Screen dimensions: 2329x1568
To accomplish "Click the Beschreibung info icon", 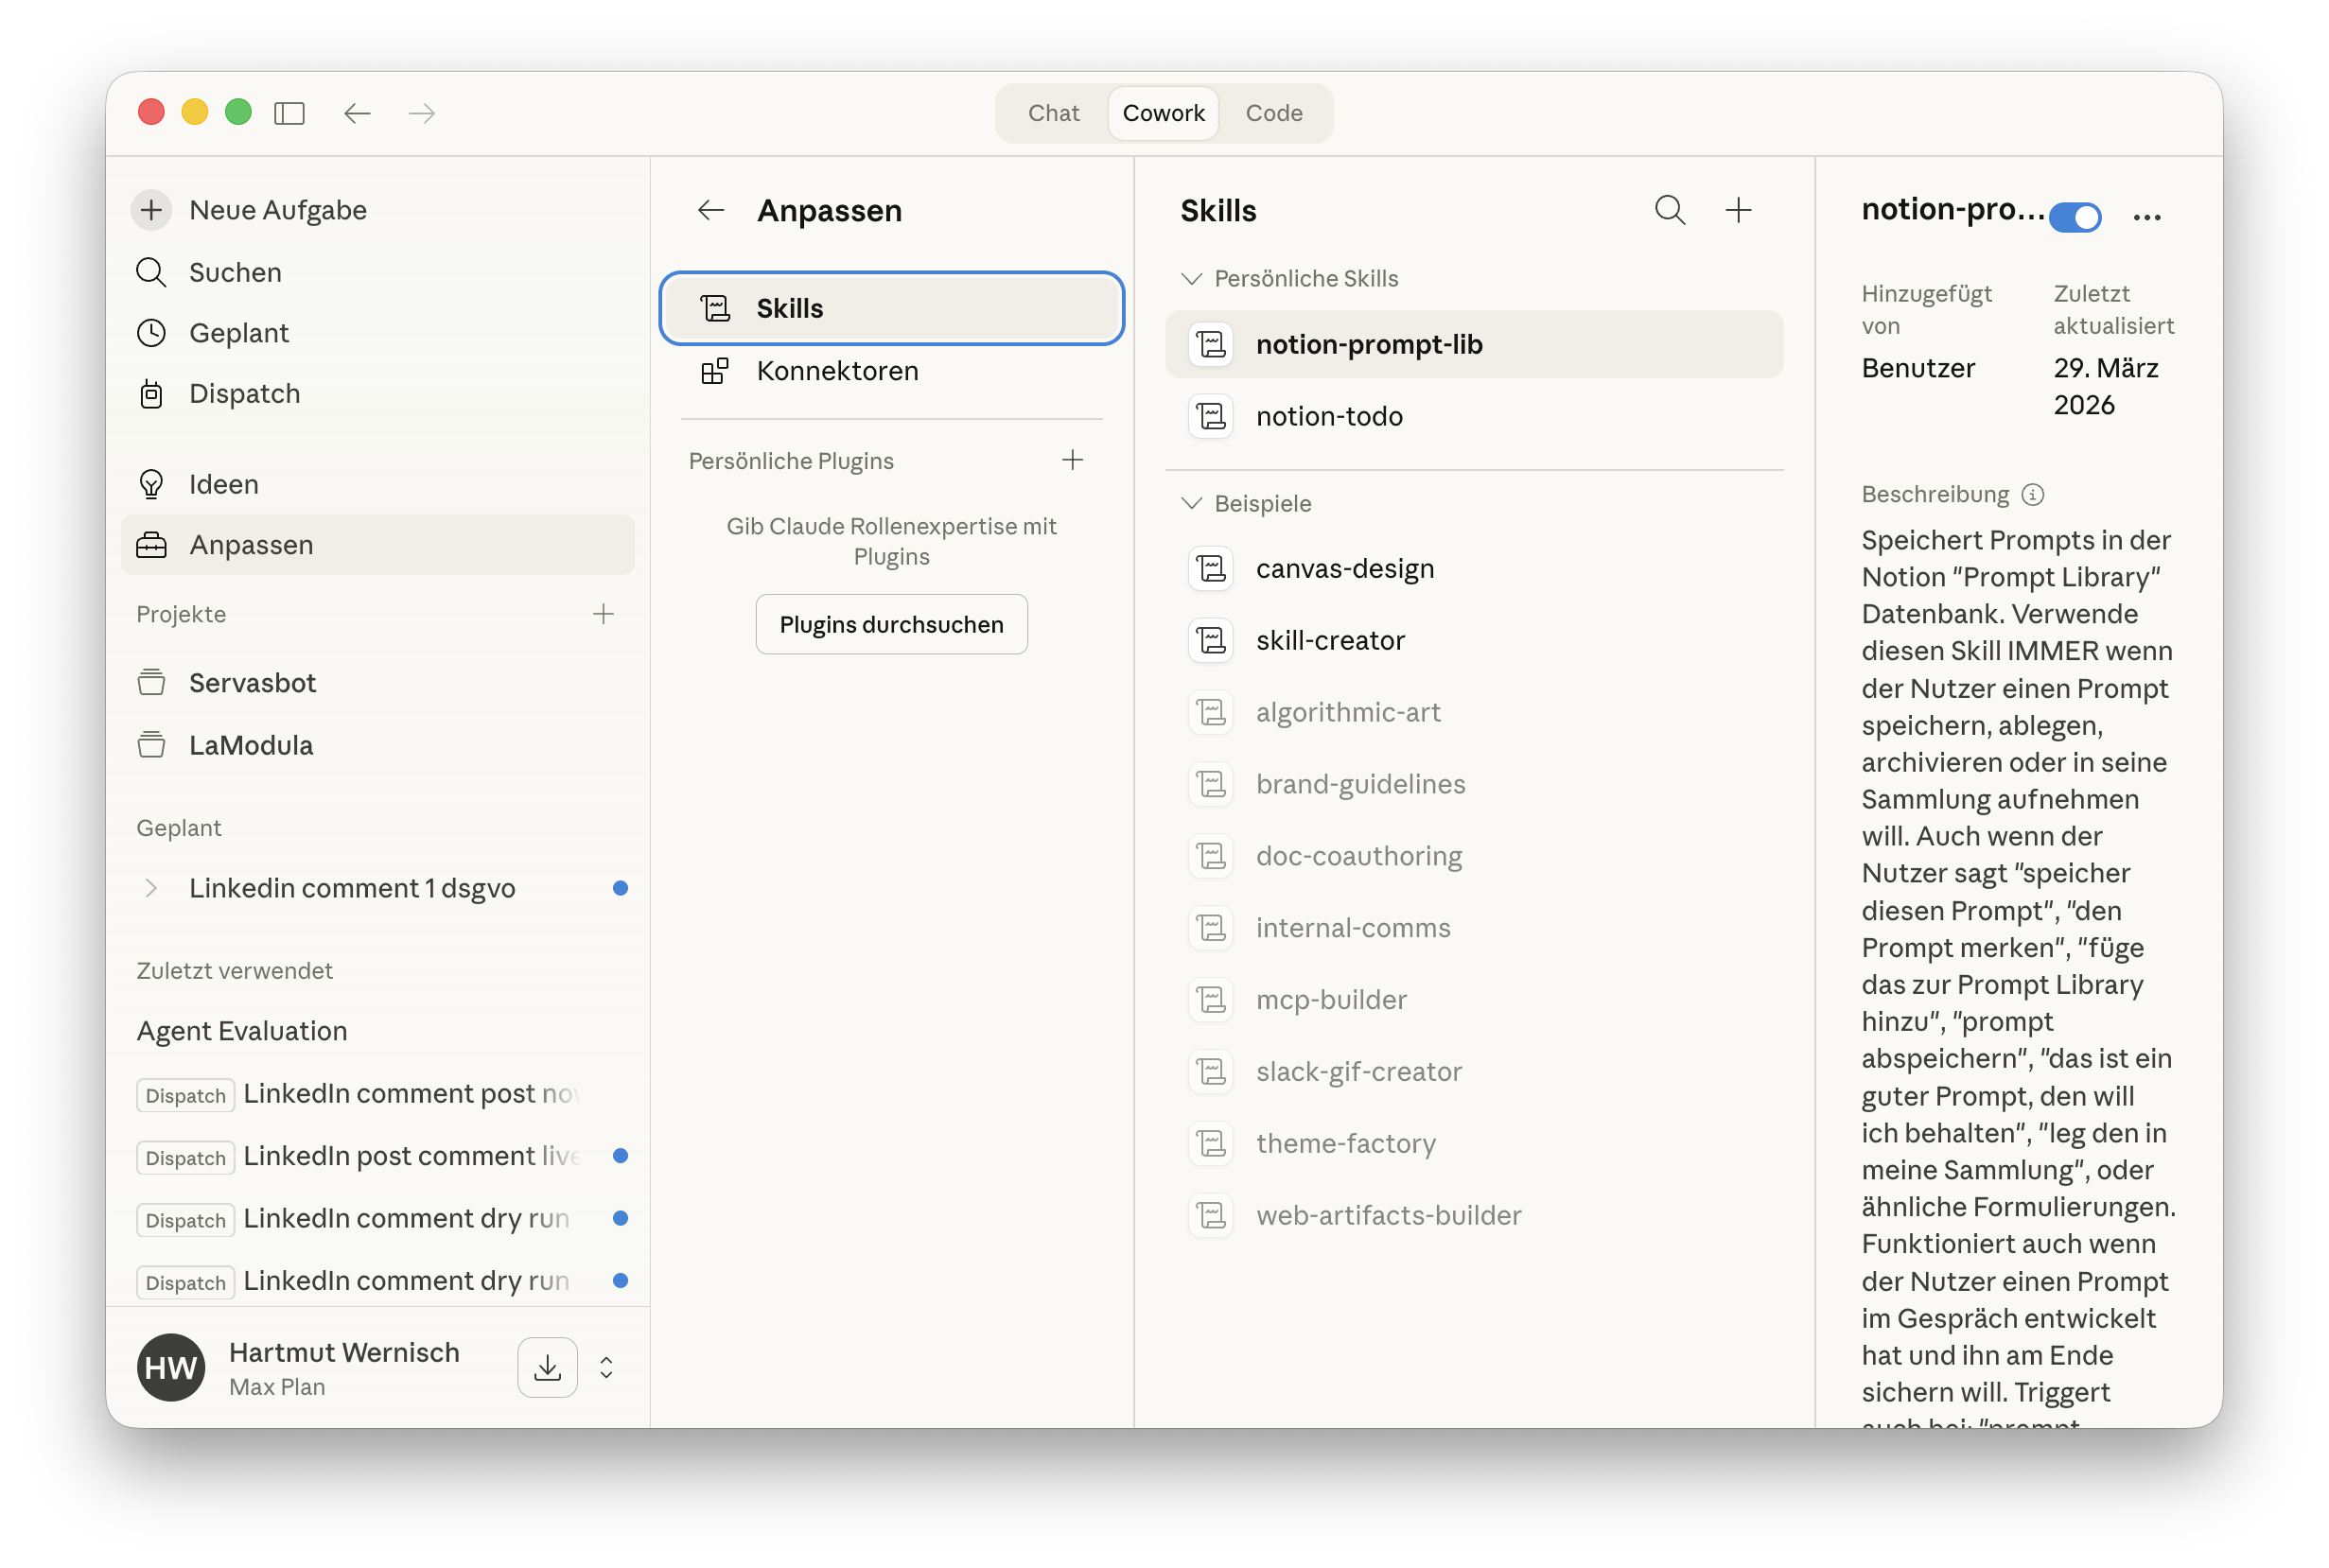I will click(x=2032, y=495).
